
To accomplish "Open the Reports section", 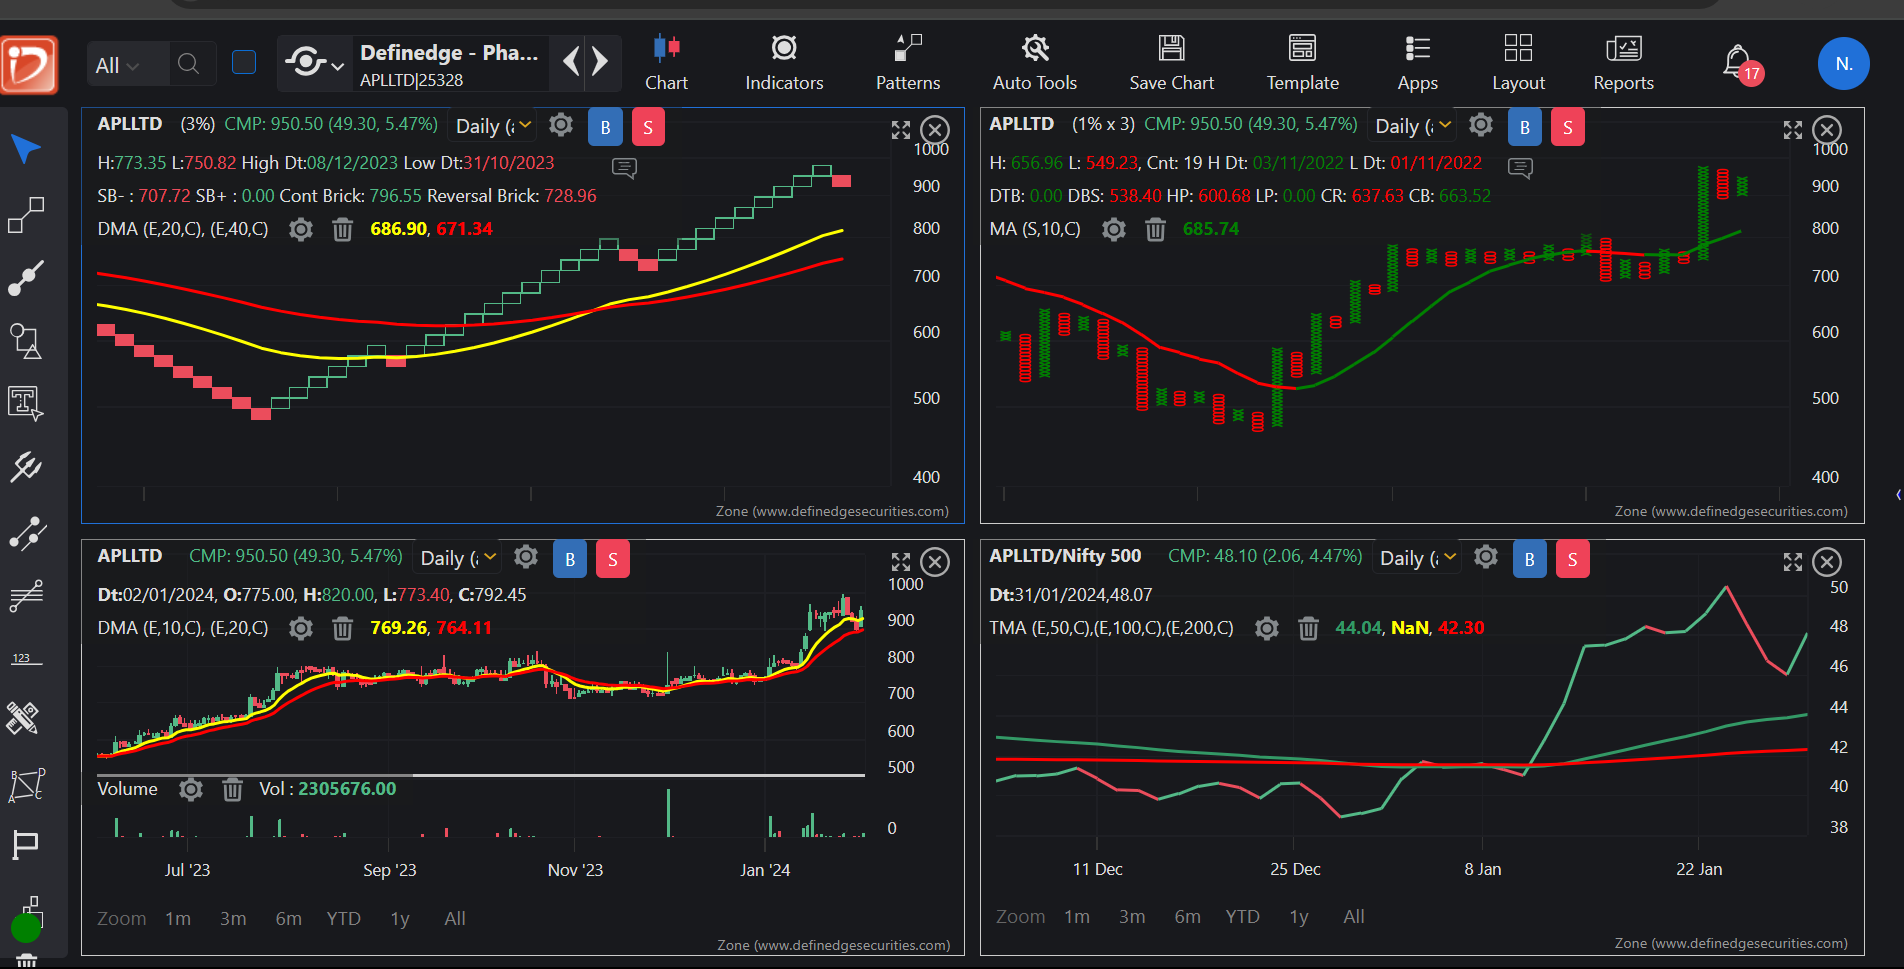I will pos(1623,64).
